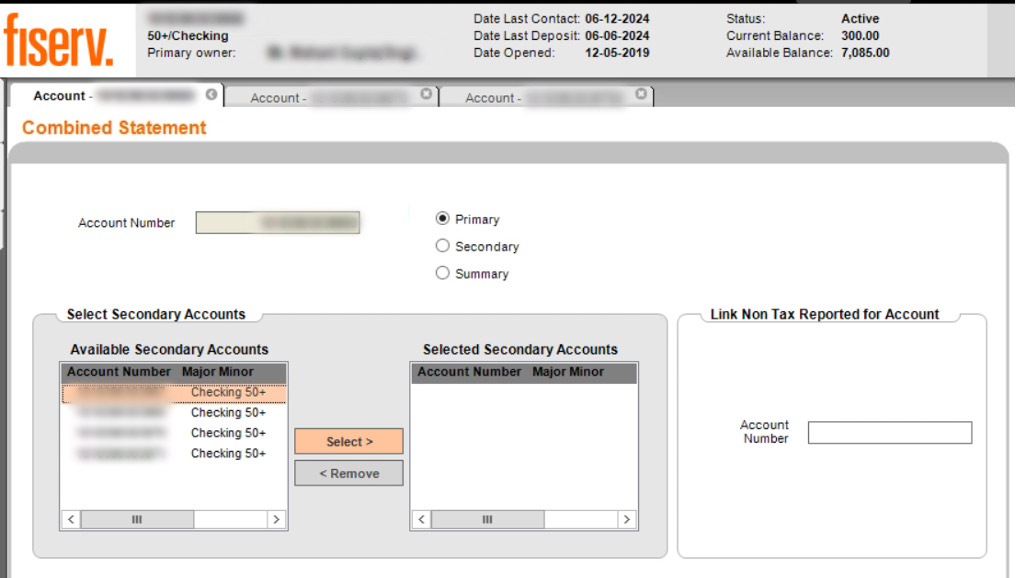Grab the Available Secondary Accounts horizontal scrollbar thumb
1016x578 pixels.
point(137,520)
